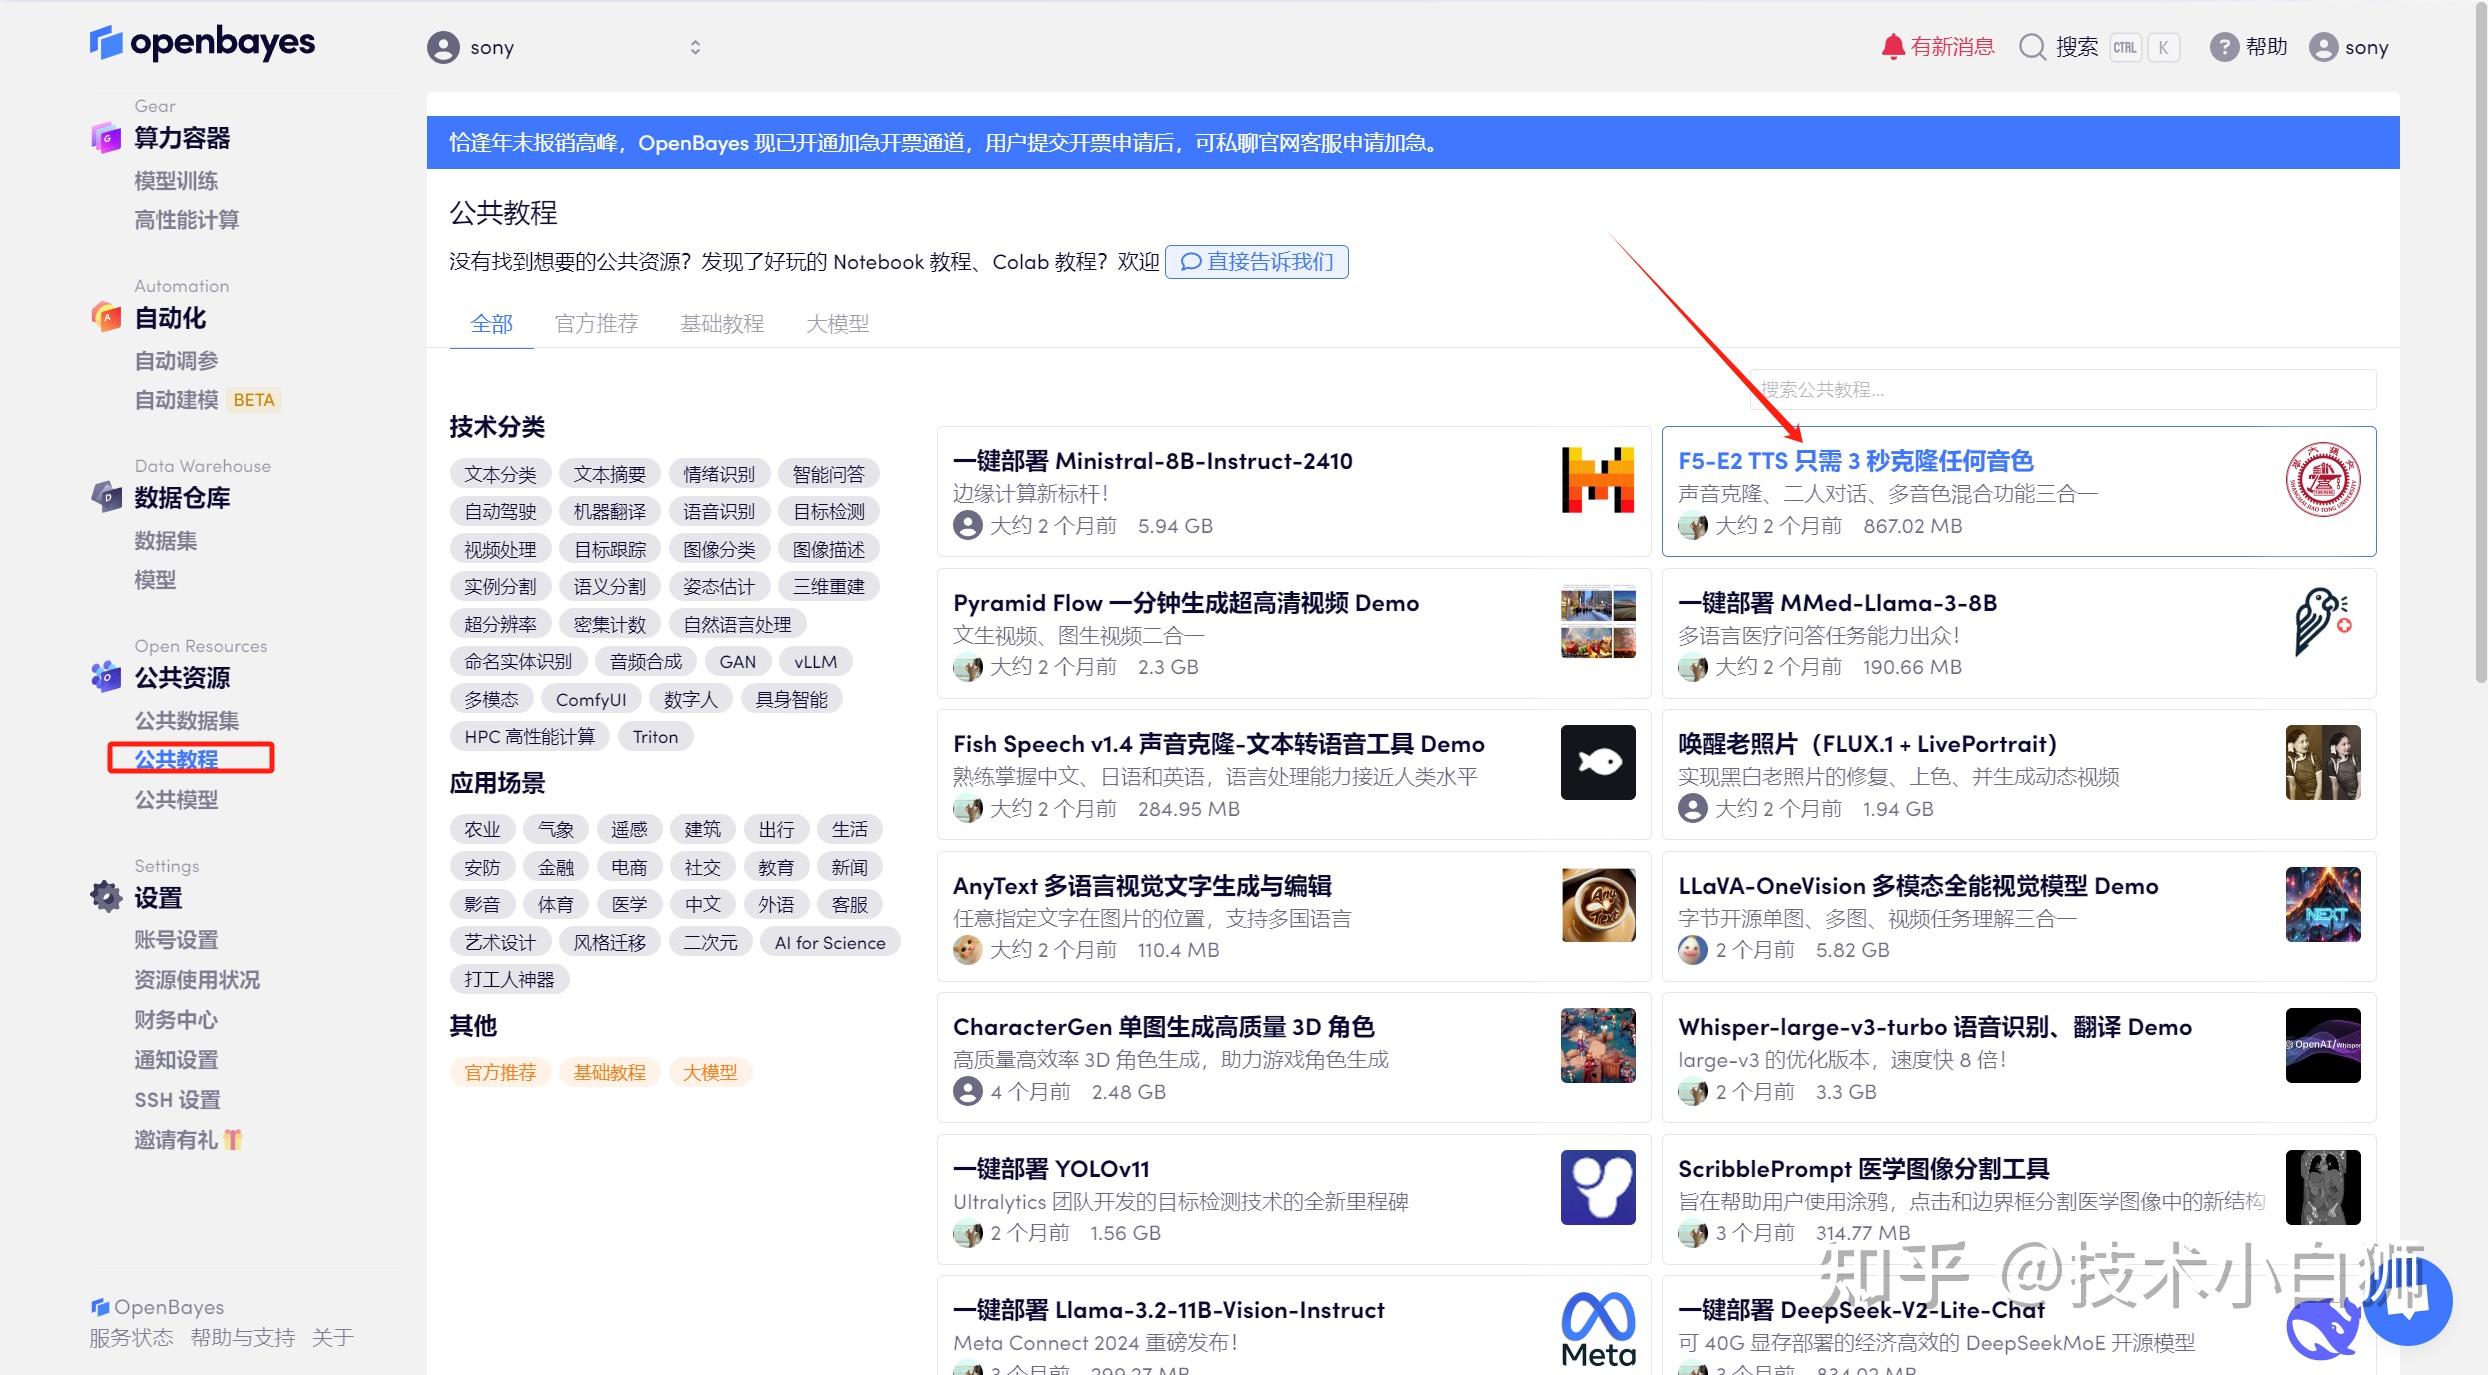Click the 直接告诉我们 feedback button
Image resolution: width=2488 pixels, height=1375 pixels.
1257,261
